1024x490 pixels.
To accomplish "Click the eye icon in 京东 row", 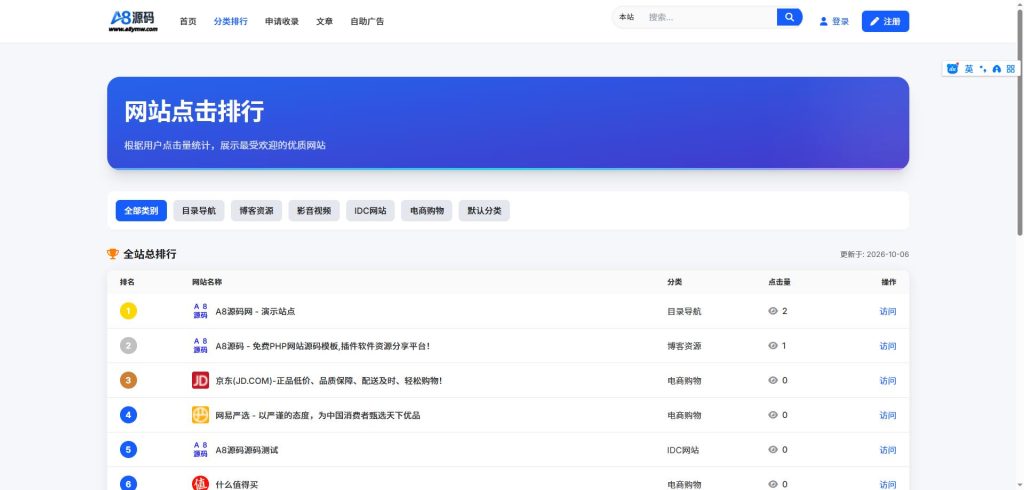I will [x=773, y=380].
